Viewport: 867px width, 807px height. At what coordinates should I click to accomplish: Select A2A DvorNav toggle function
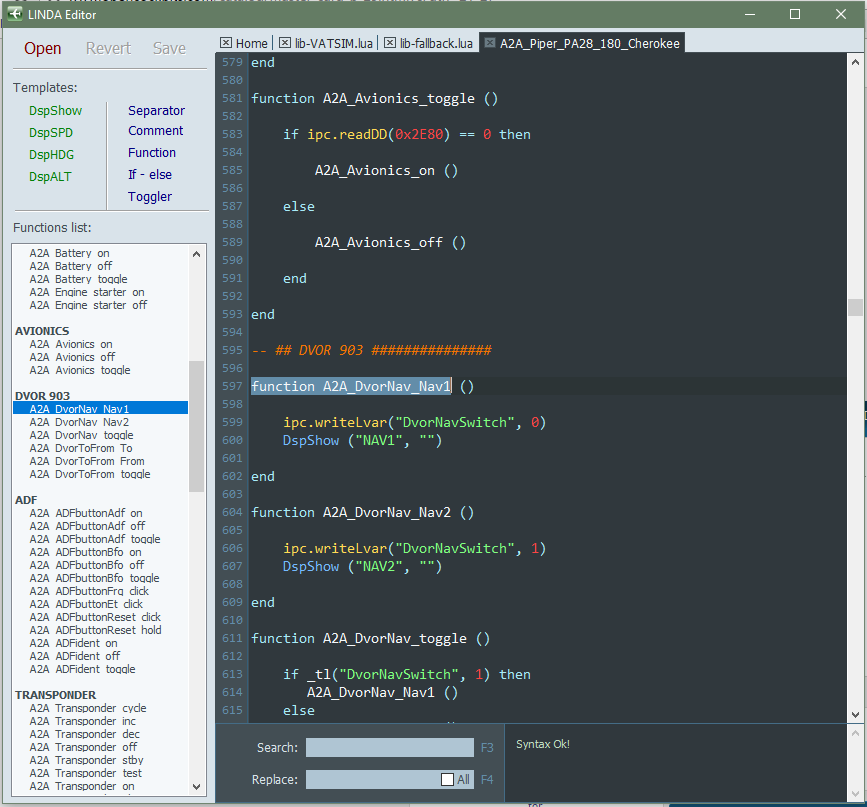click(x=81, y=435)
